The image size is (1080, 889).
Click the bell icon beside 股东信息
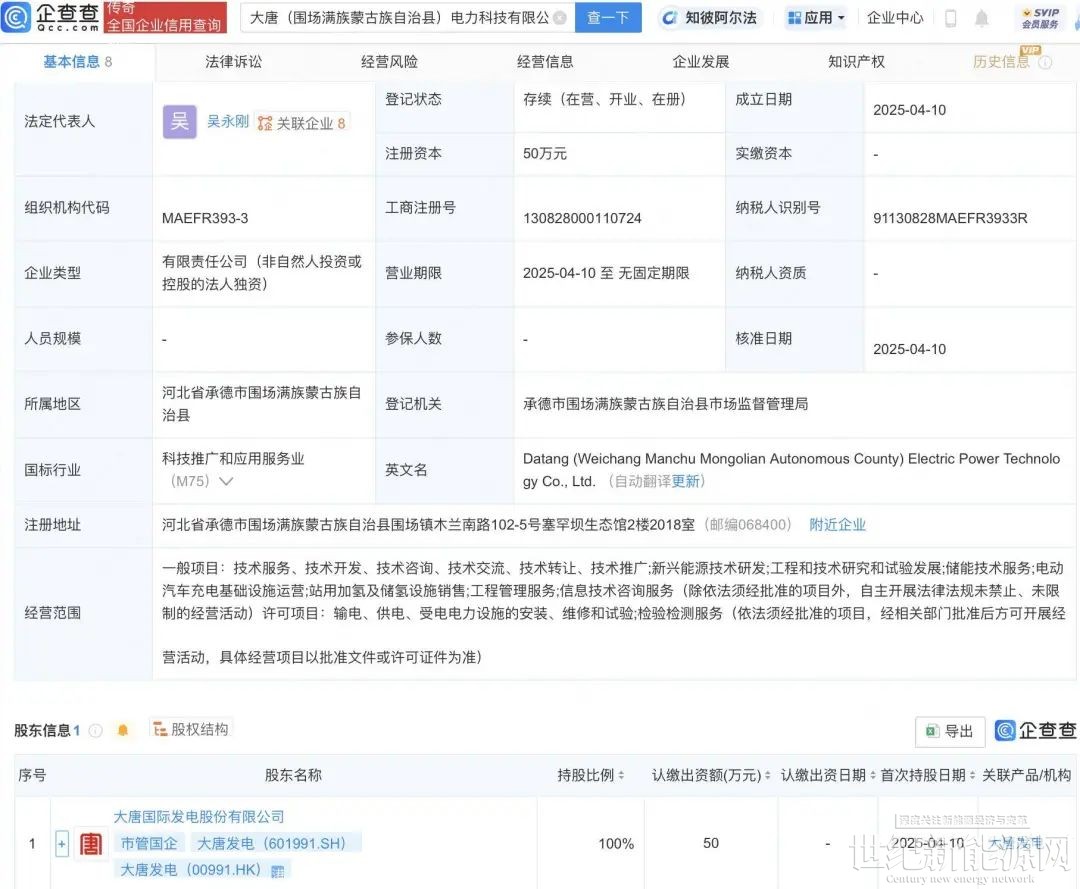pyautogui.click(x=123, y=730)
